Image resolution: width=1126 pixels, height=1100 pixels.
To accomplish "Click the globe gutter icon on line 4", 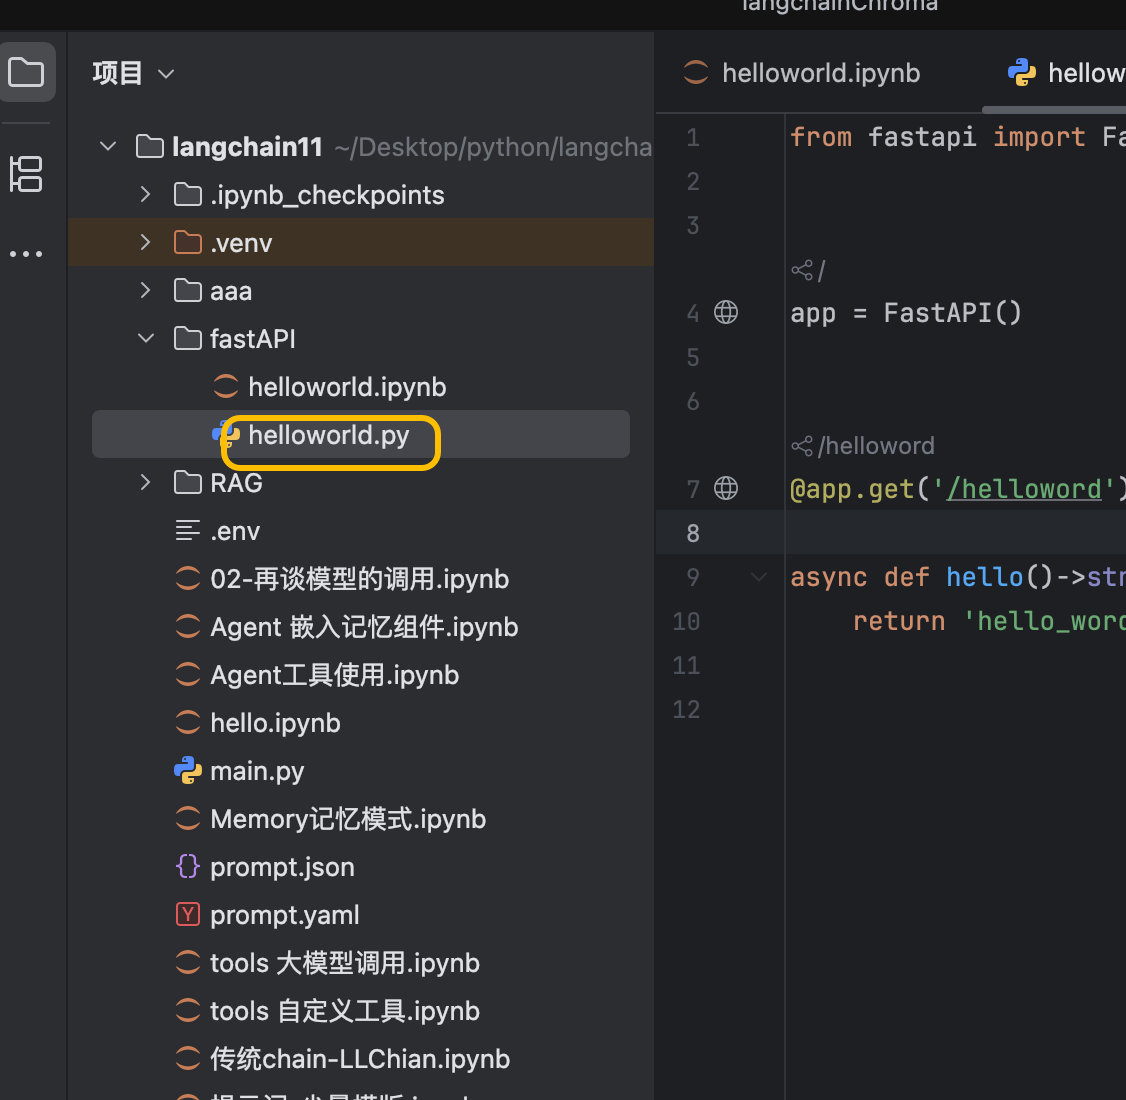I will [725, 312].
